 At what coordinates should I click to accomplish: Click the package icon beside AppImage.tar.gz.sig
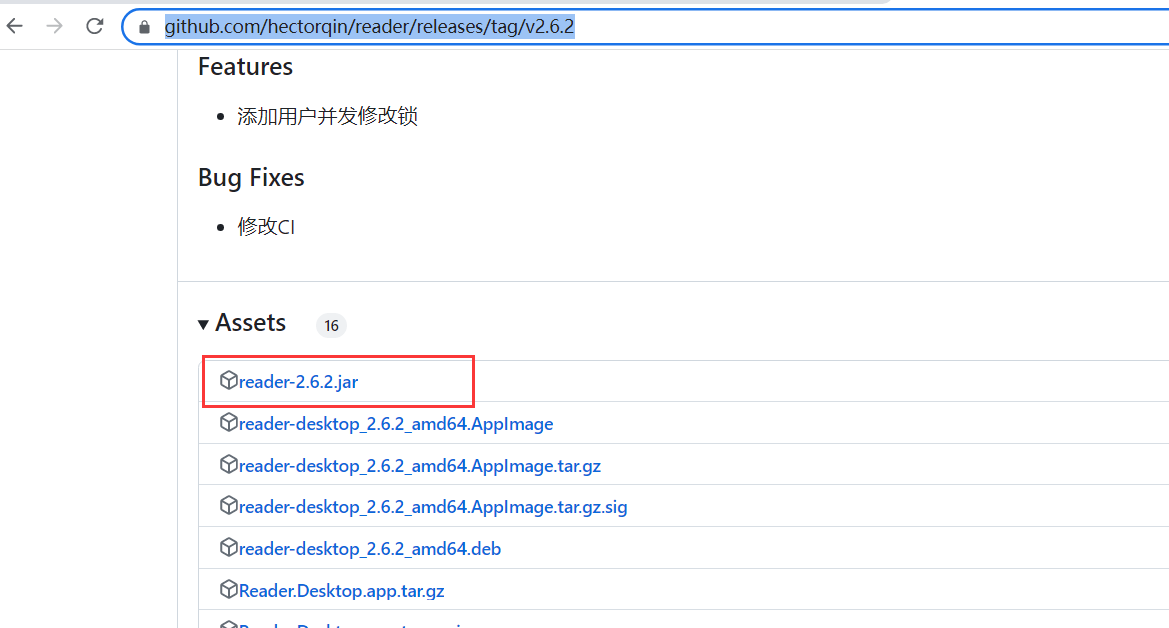[x=228, y=506]
